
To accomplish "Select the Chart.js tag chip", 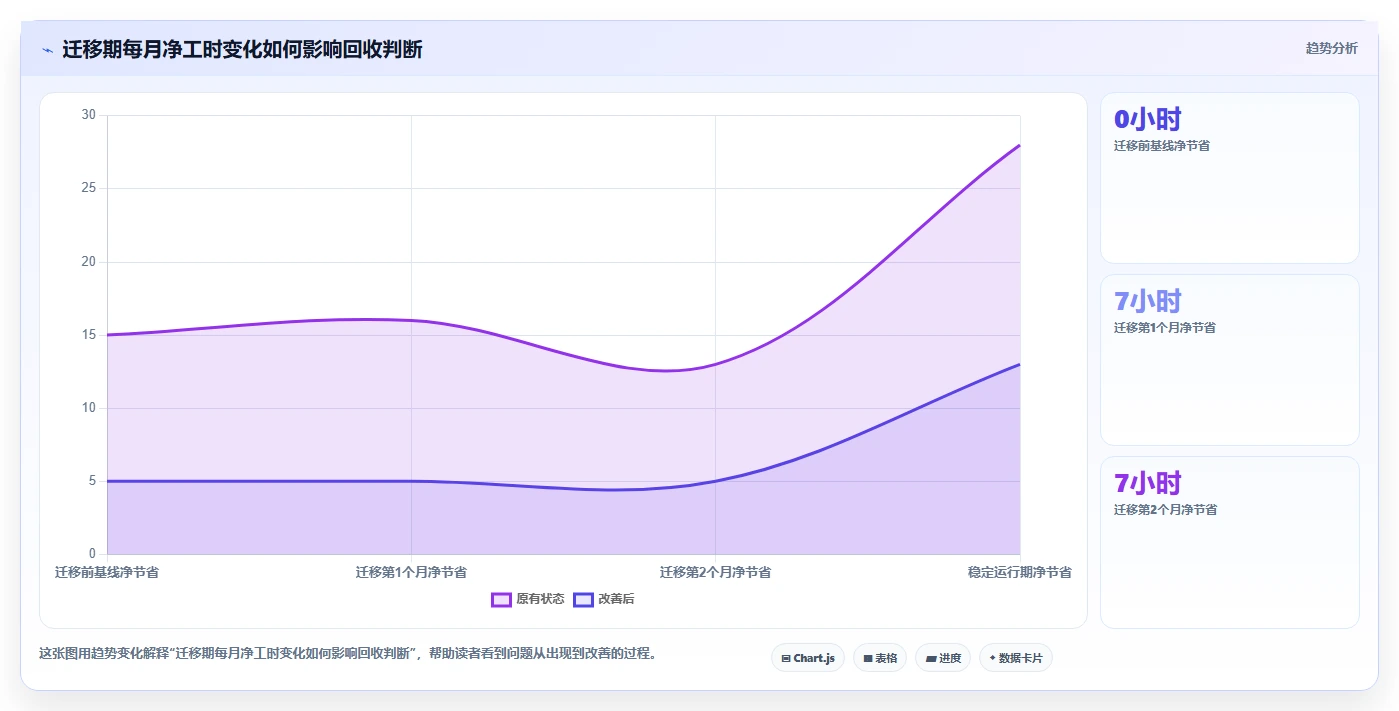I will click(808, 658).
